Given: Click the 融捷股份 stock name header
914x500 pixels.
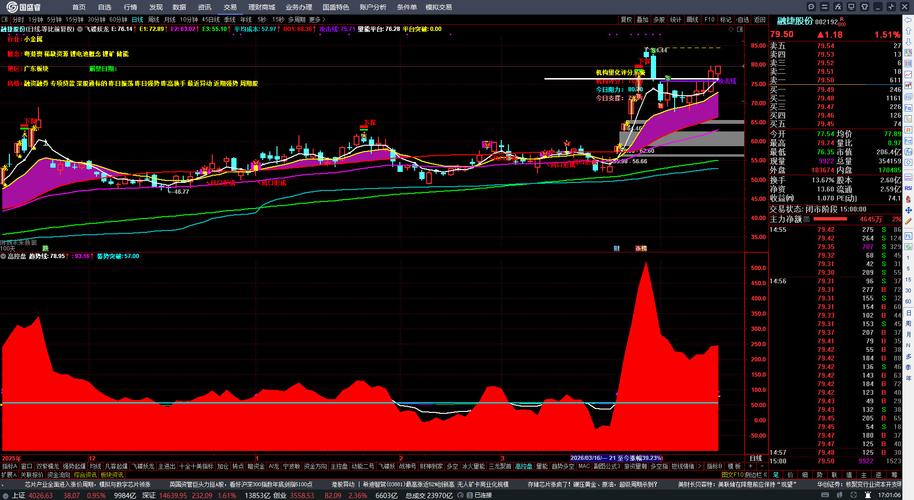Looking at the screenshot, I should pyautogui.click(x=795, y=21).
